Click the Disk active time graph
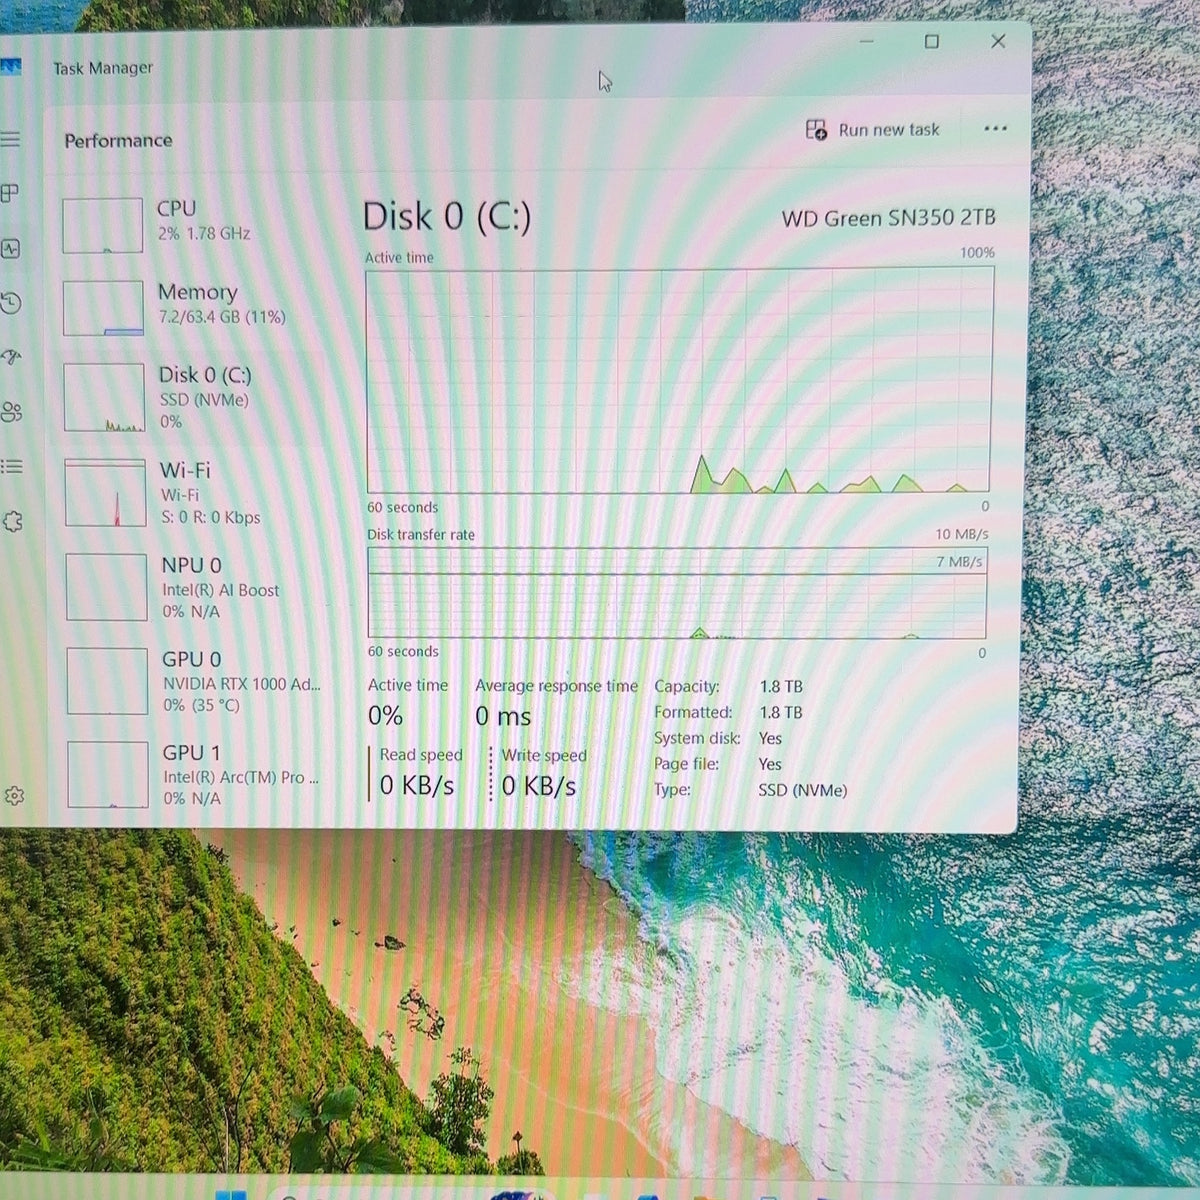The height and width of the screenshot is (1200, 1200). click(x=680, y=381)
